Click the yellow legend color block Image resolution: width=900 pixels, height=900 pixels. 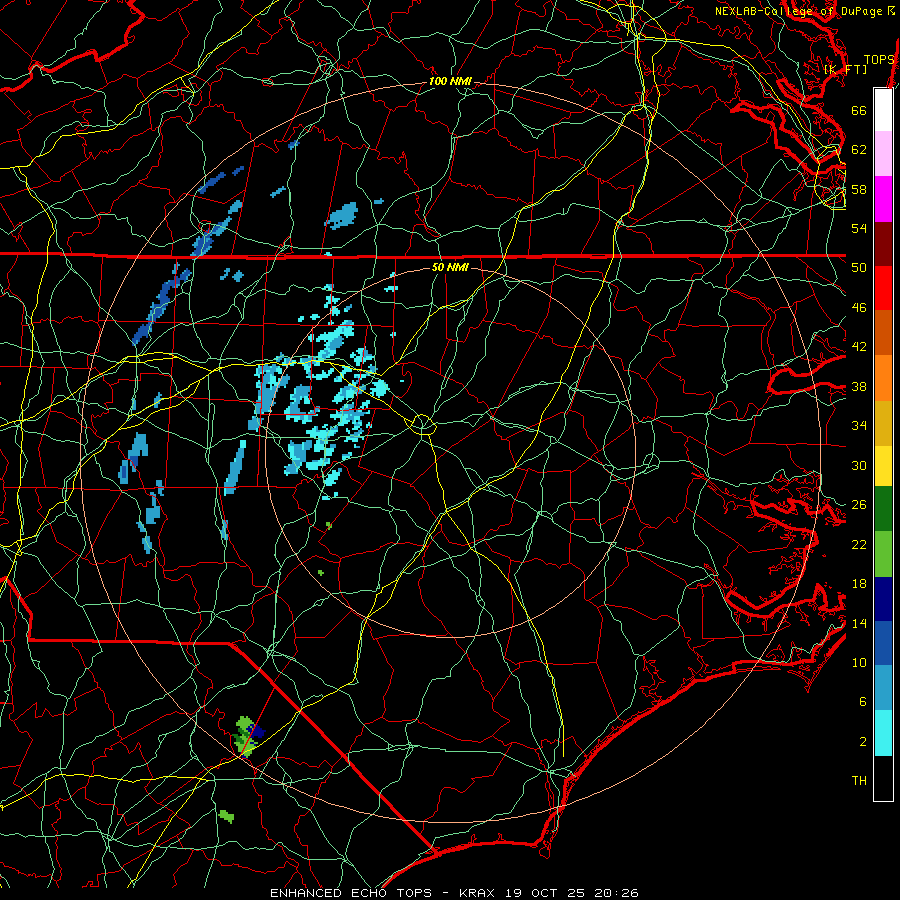883,466
